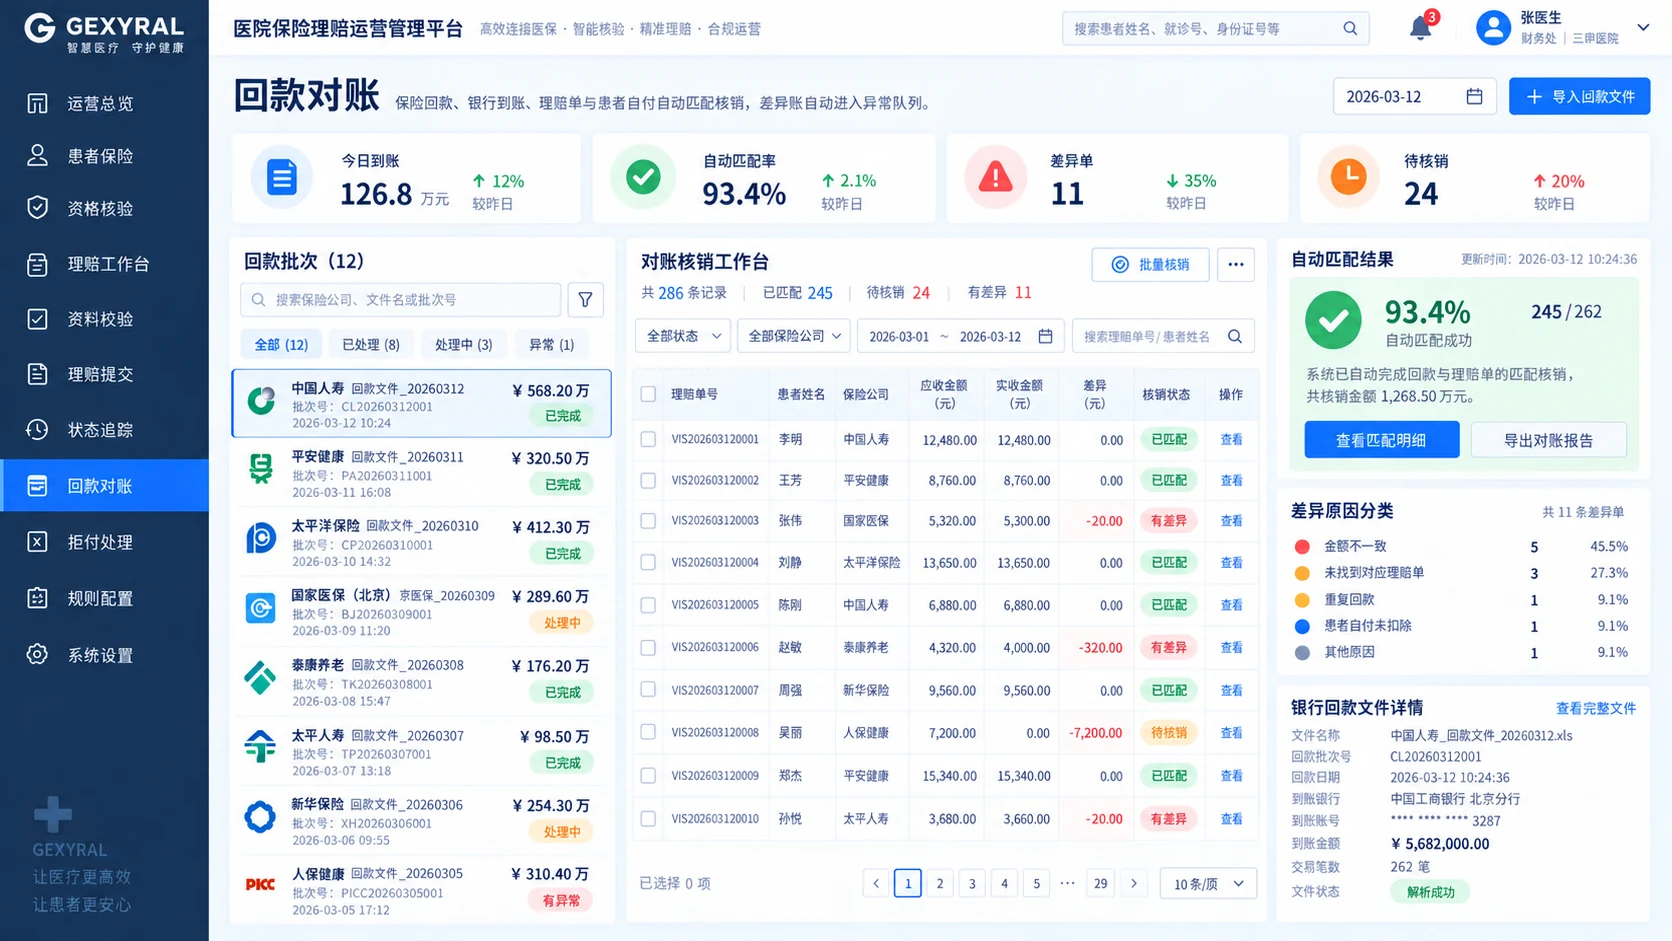
Task: Check the row checkbox for 张伟
Action: (x=648, y=521)
